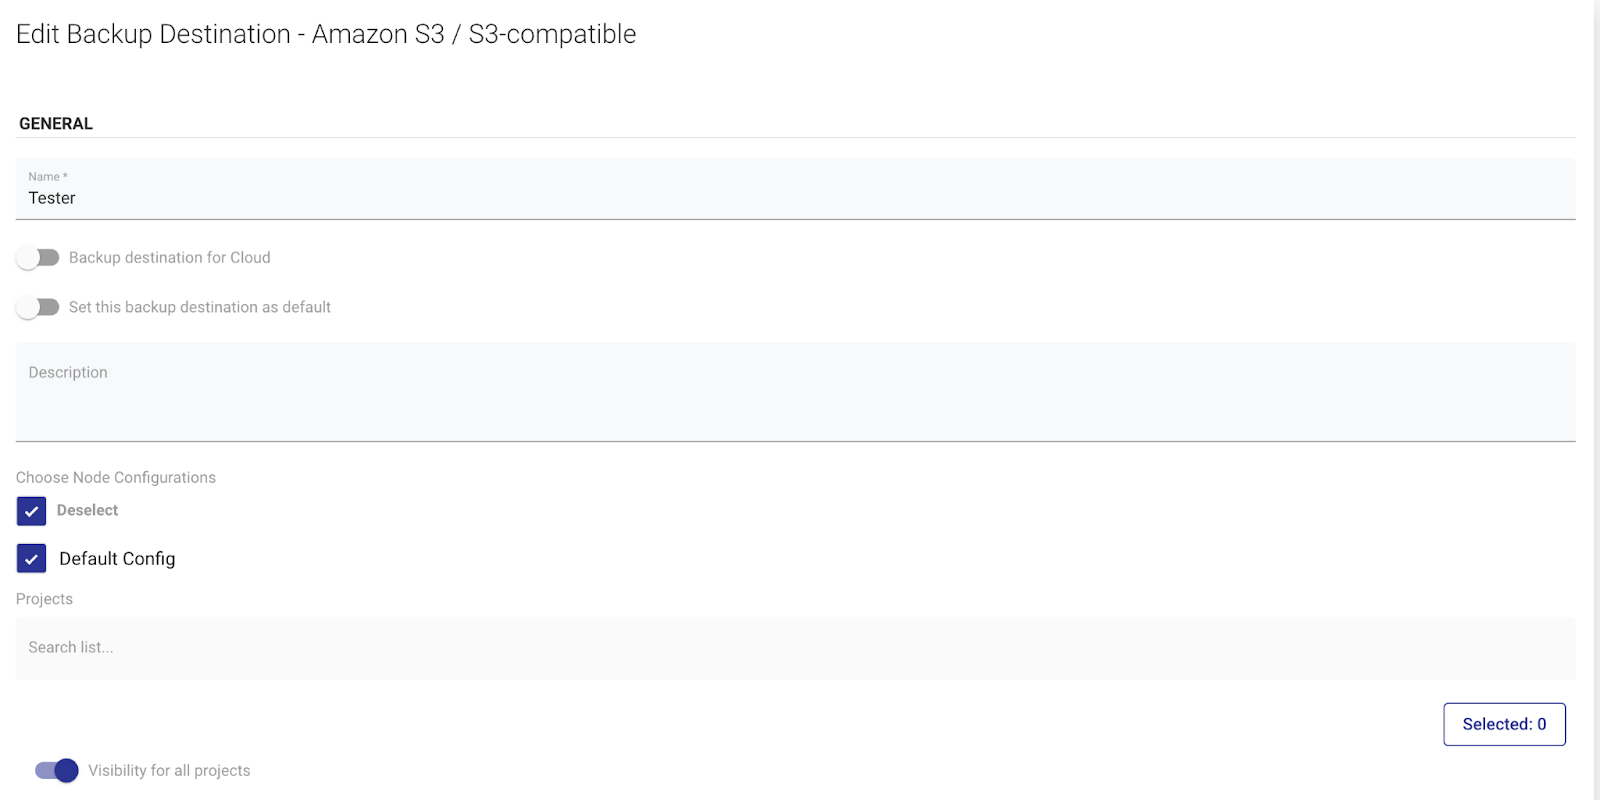The height and width of the screenshot is (800, 1600).
Task: Click the Default Config label text
Action: 117,559
